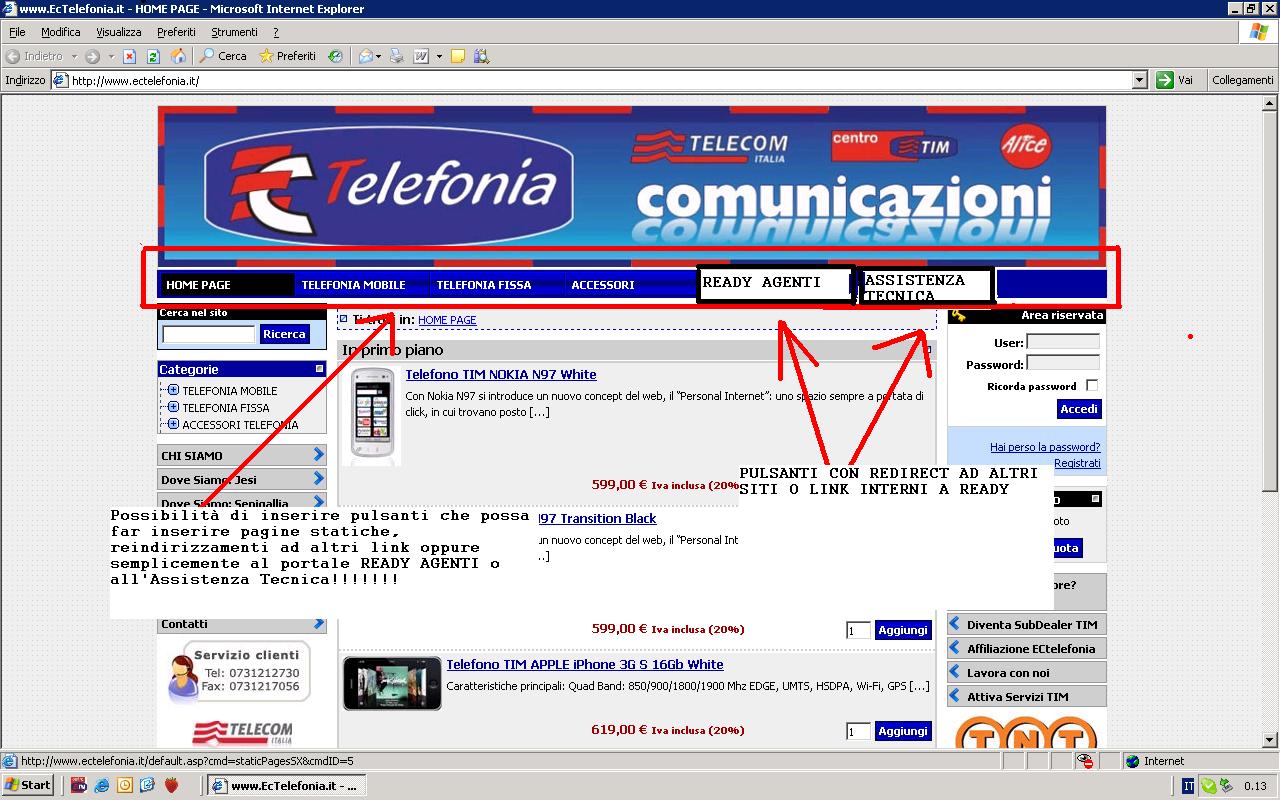Click the strawberry quick launch icon
Screen dimensions: 1280x800
[171, 785]
